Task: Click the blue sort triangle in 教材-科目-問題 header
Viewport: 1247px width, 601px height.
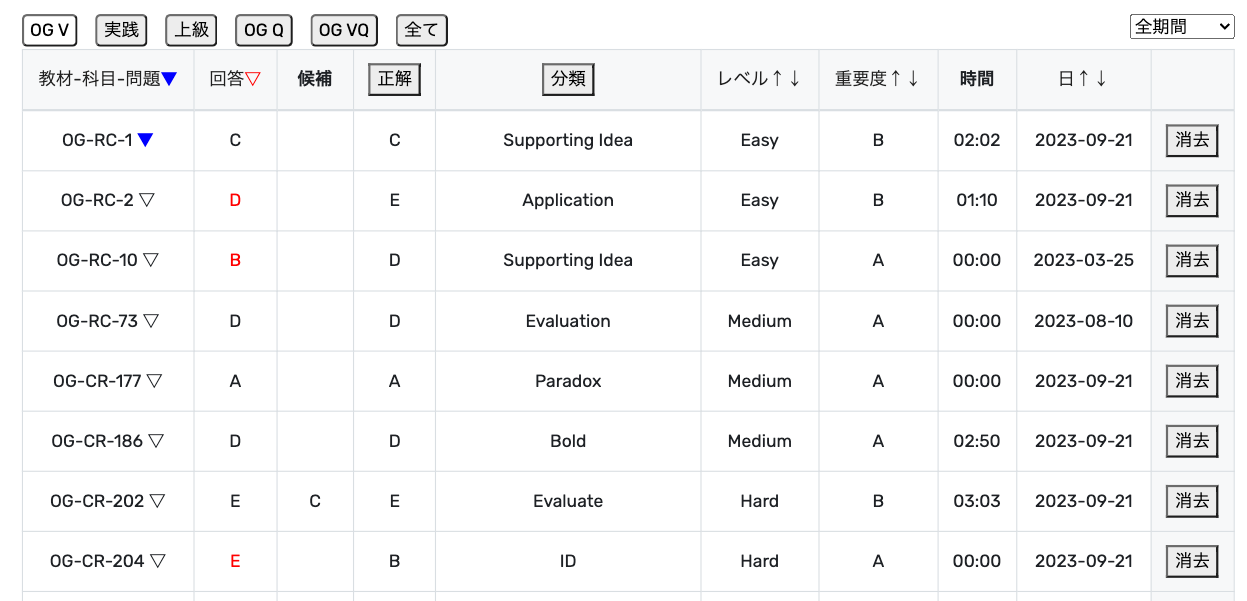Action: pyautogui.click(x=170, y=80)
